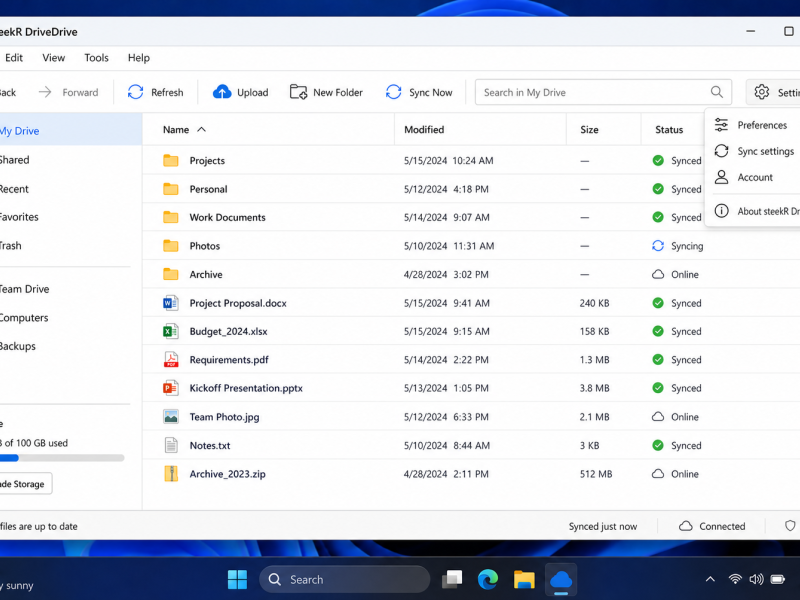
Task: Toggle the Name column sort arrow
Action: [x=202, y=129]
